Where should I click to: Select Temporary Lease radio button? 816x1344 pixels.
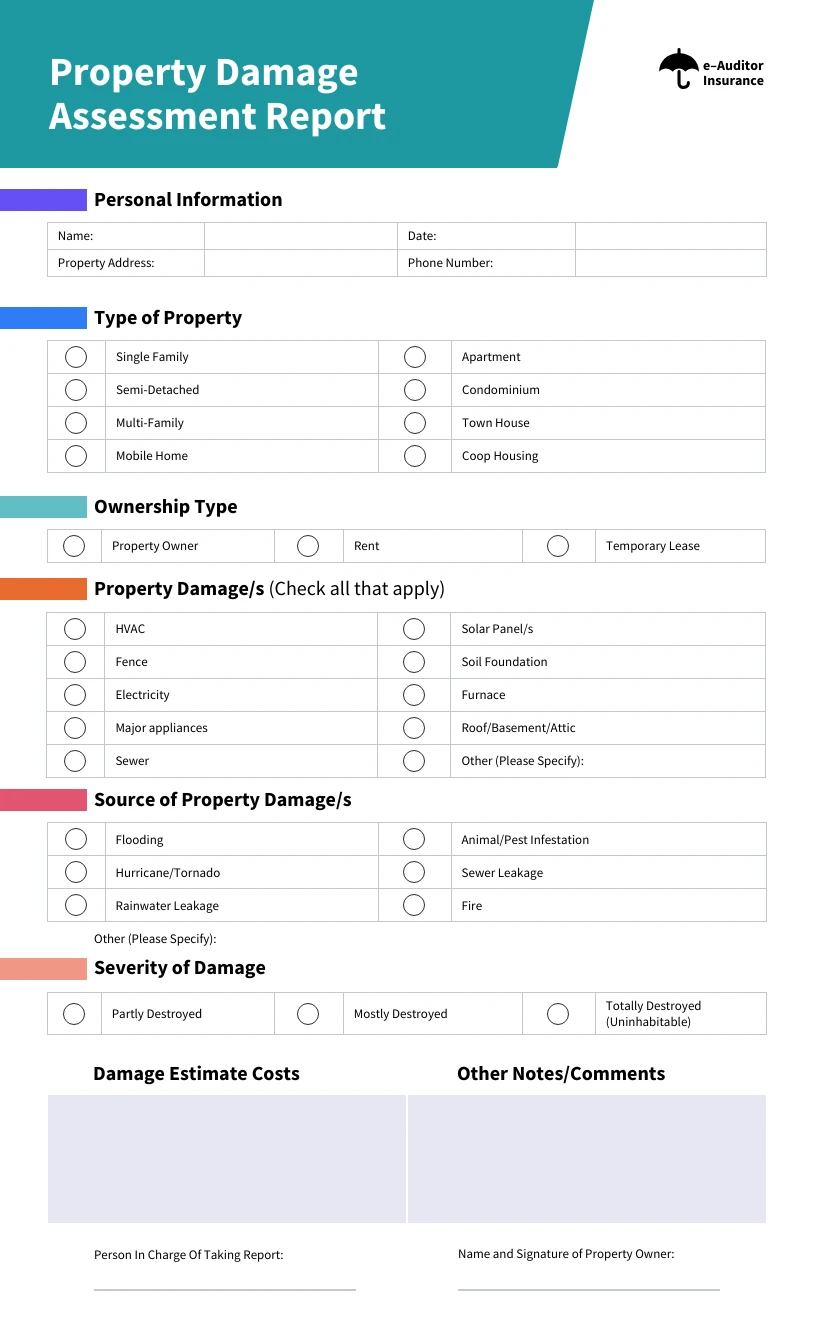click(x=558, y=546)
